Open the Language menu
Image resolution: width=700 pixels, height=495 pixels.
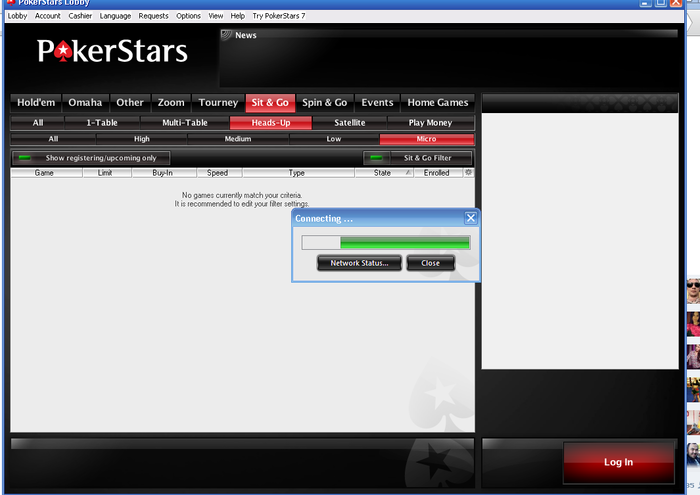point(115,16)
